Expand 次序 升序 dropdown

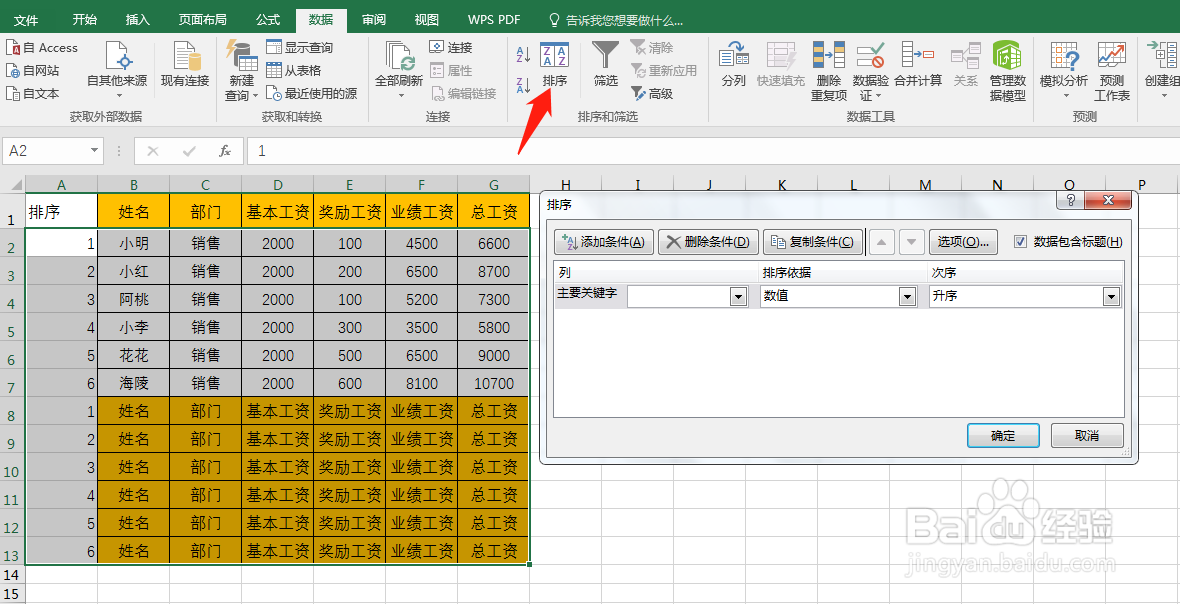pos(1111,297)
